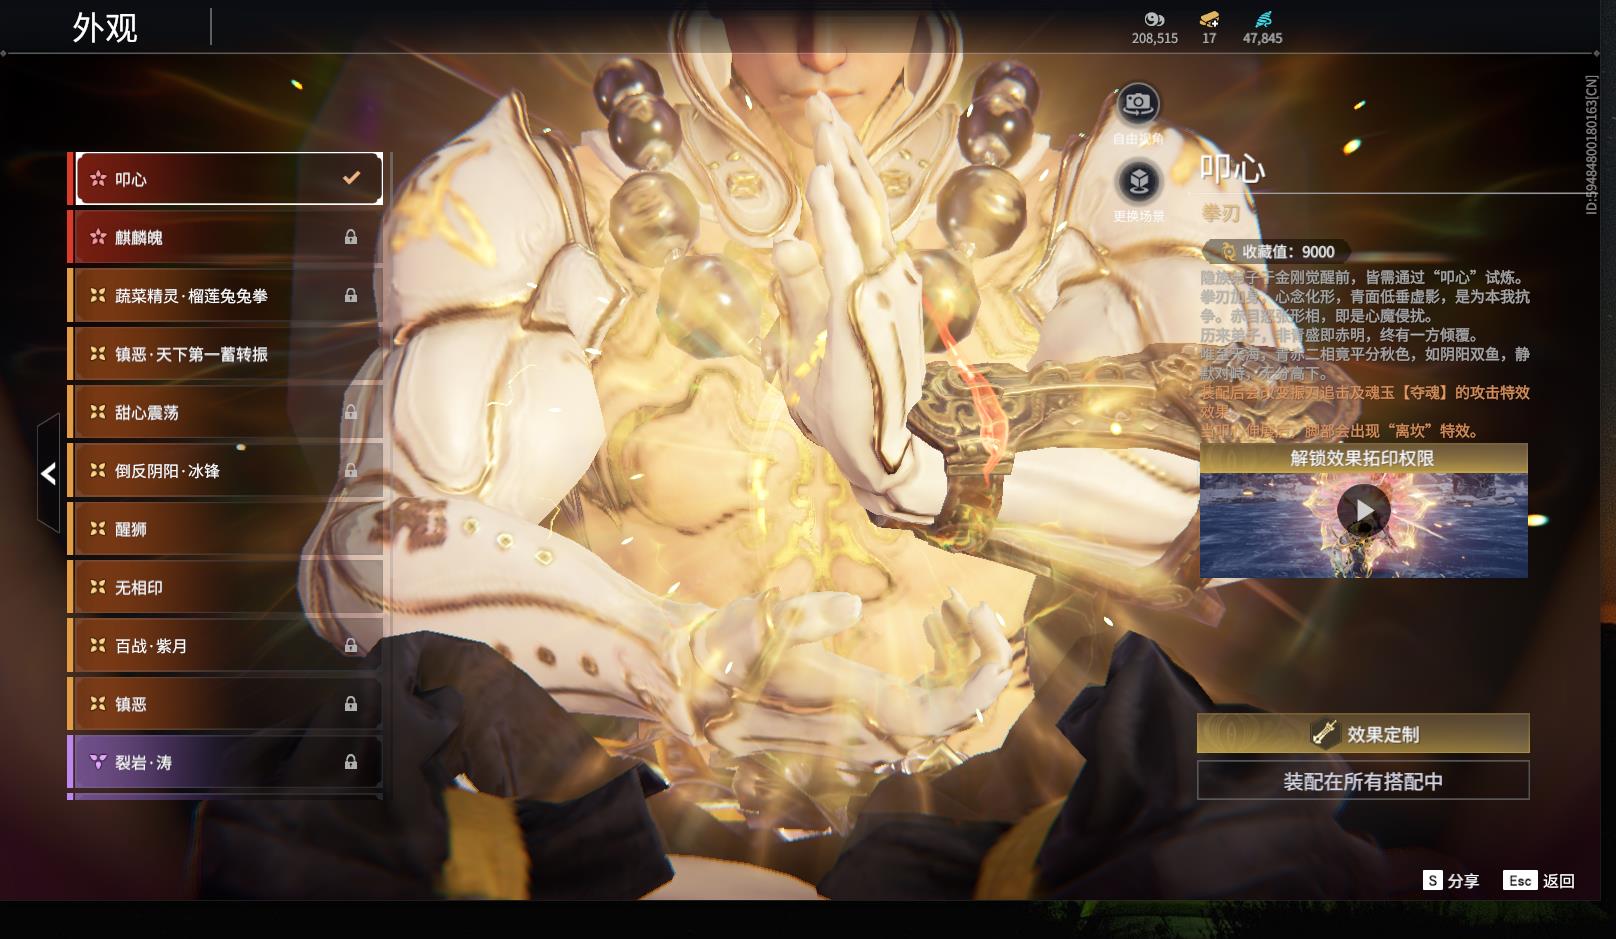Play the skin effect preview video
This screenshot has height=939, width=1616.
[1363, 510]
